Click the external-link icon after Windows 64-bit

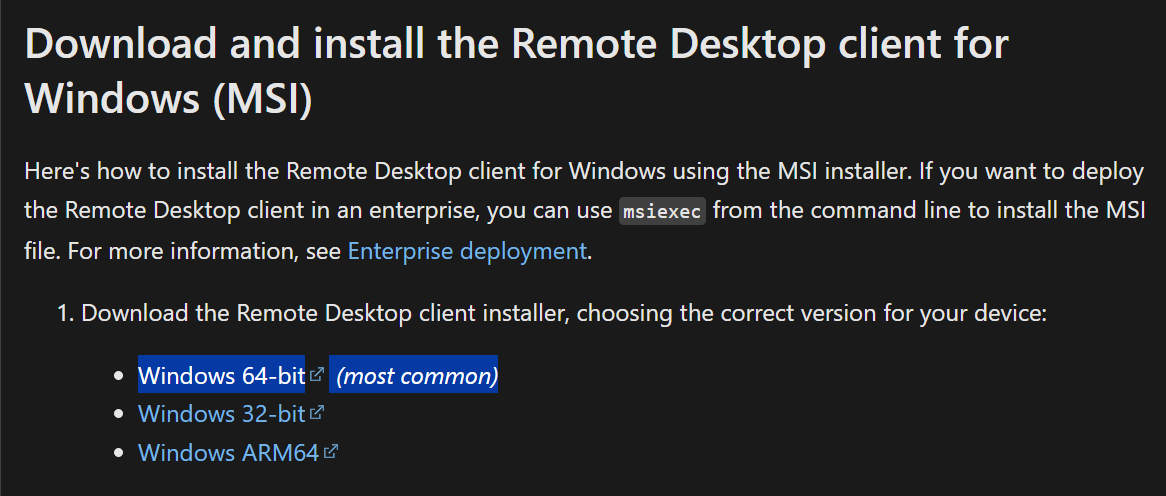click(317, 375)
